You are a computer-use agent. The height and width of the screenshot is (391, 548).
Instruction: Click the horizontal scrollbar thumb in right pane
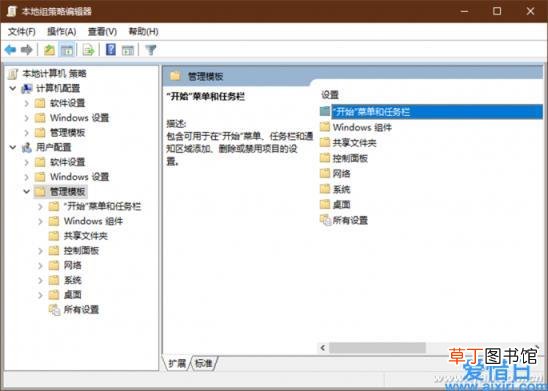pos(377,348)
